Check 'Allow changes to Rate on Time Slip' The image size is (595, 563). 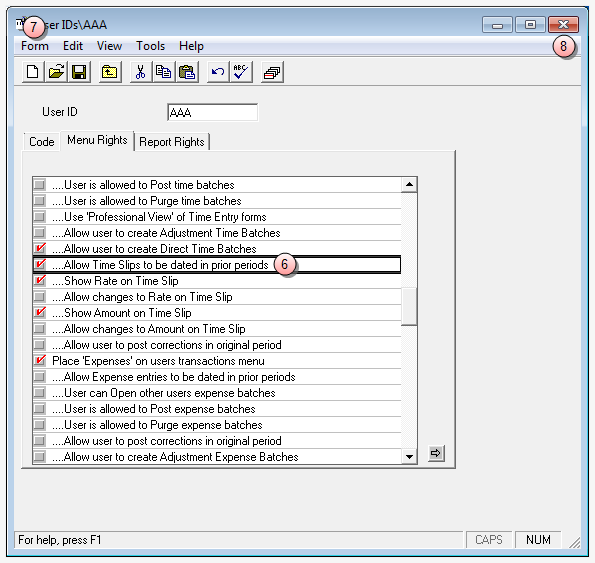[x=39, y=297]
